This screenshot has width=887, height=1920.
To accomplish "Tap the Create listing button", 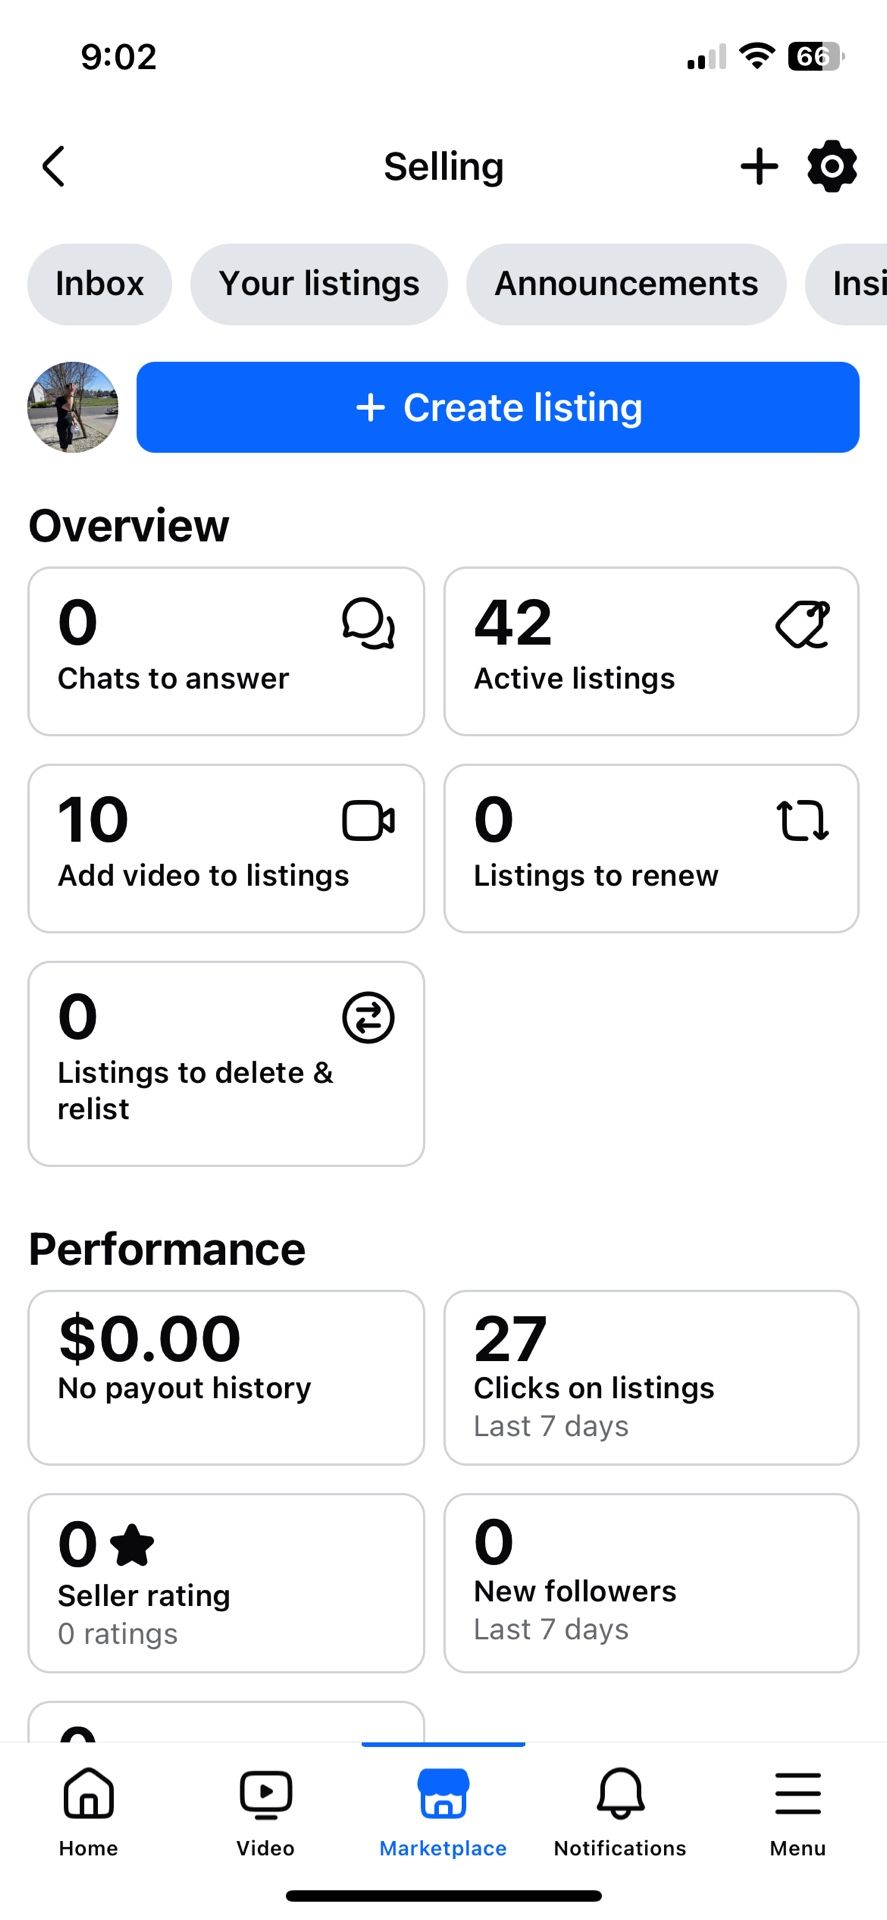I will tap(498, 407).
